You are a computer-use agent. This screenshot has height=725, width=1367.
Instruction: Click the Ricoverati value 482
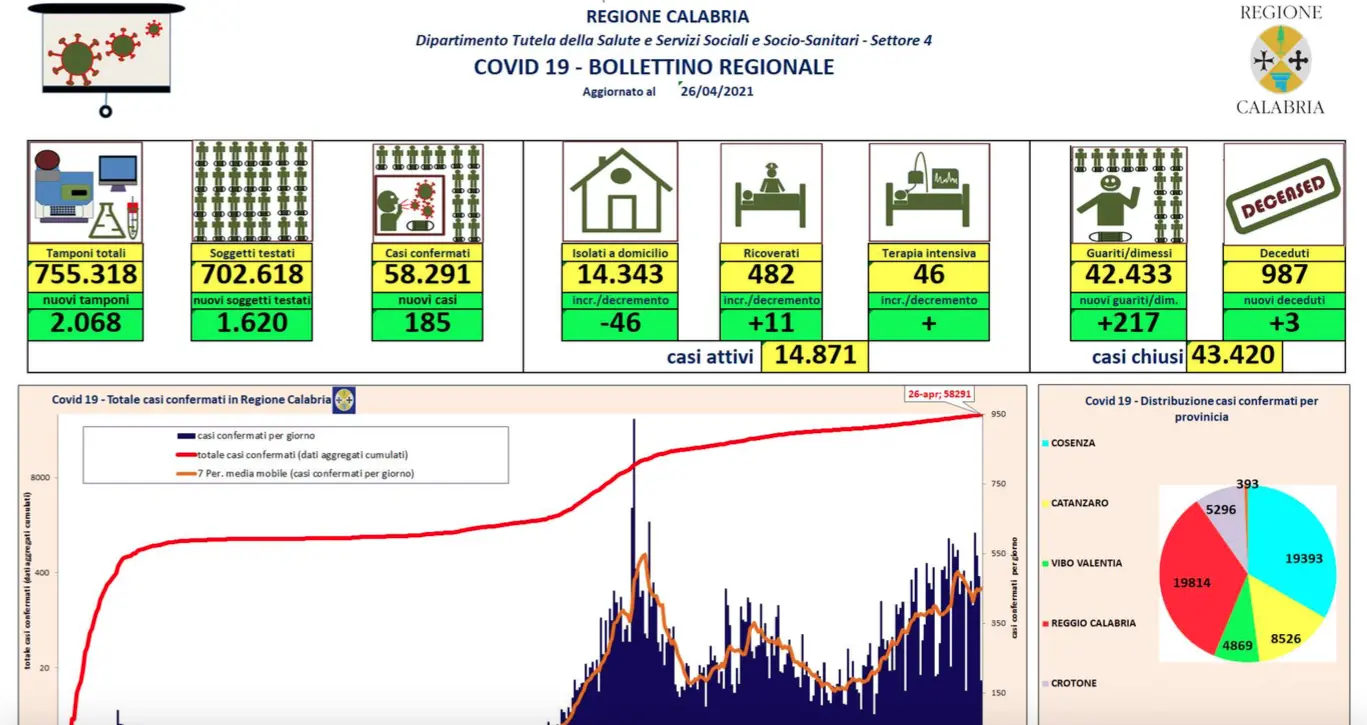click(771, 276)
